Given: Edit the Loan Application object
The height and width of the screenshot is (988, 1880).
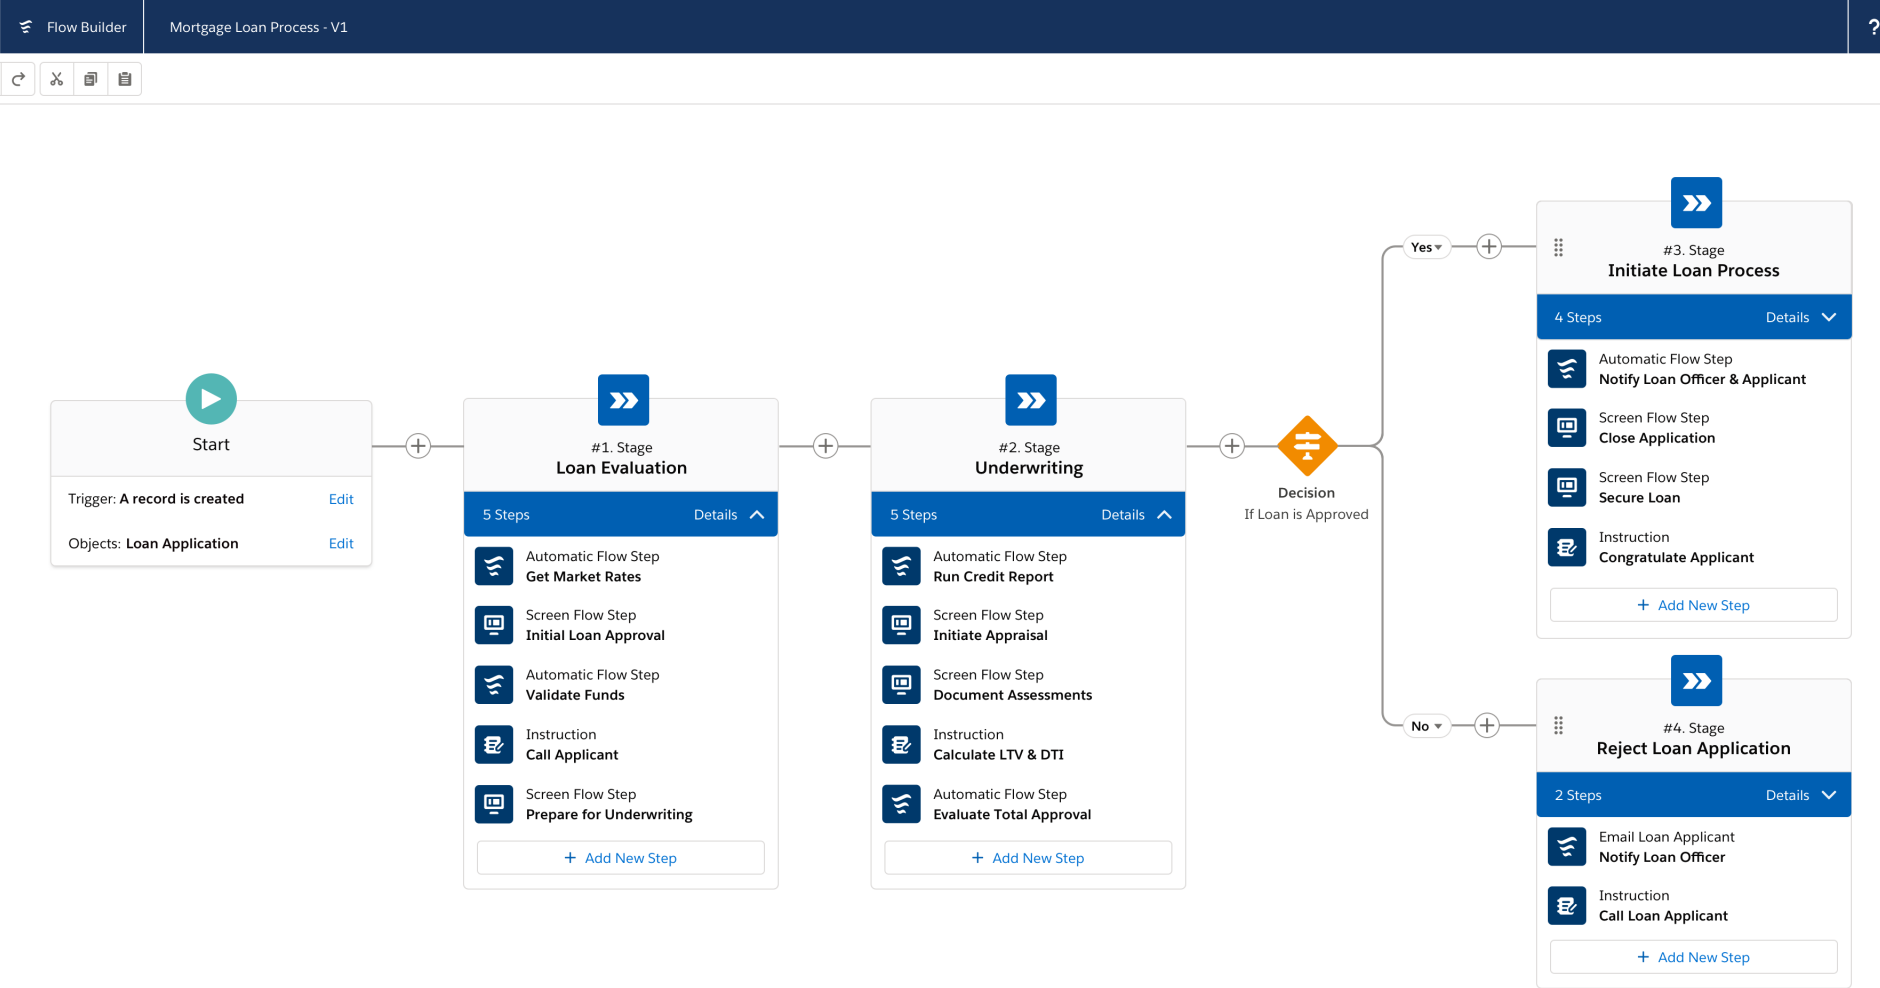Looking at the screenshot, I should (341, 544).
